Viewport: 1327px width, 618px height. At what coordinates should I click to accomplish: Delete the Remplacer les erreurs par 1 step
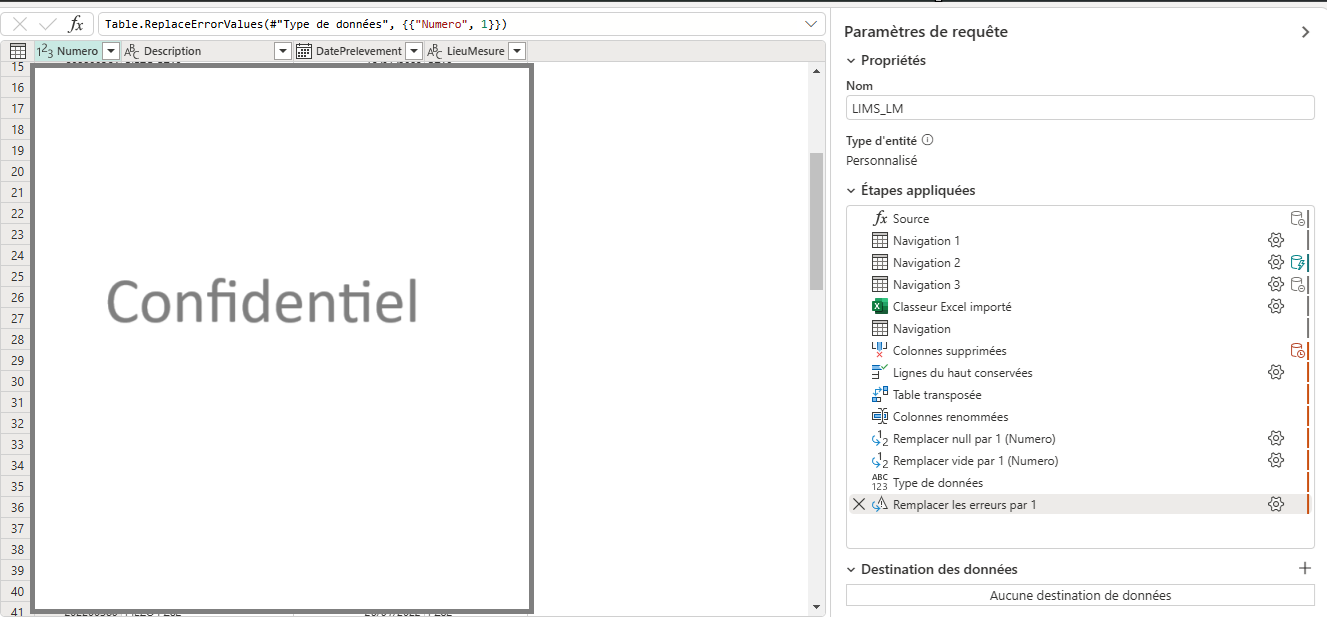coord(858,504)
